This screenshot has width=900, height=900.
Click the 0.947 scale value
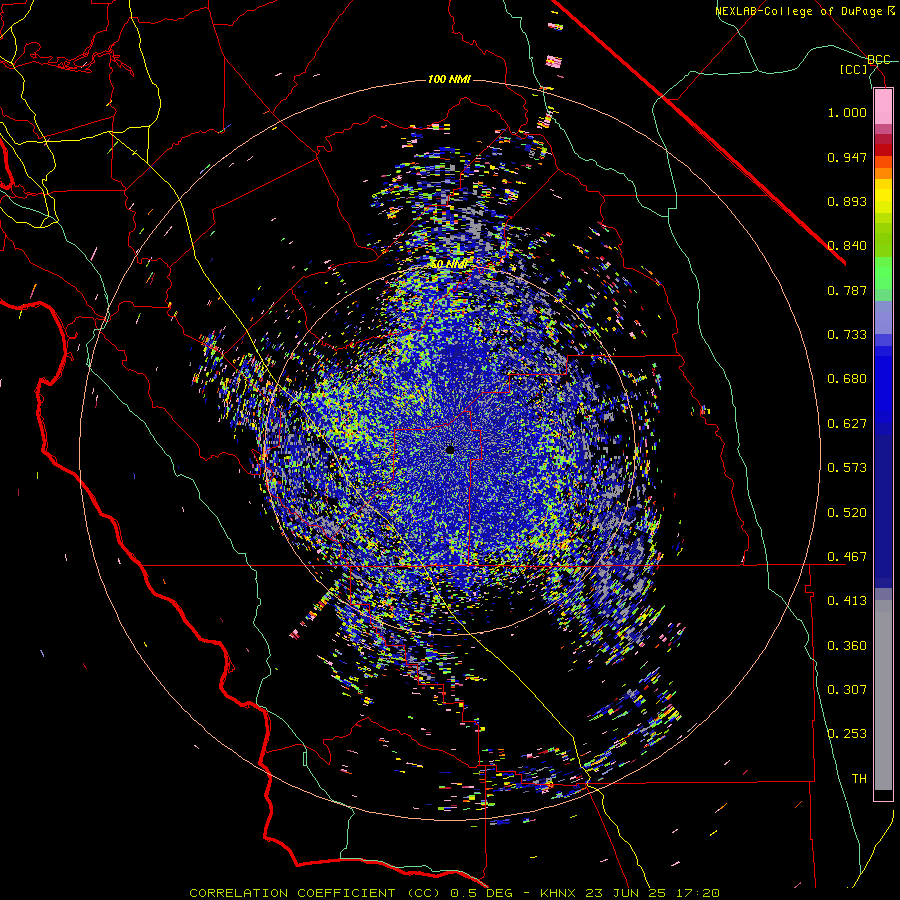[847, 157]
